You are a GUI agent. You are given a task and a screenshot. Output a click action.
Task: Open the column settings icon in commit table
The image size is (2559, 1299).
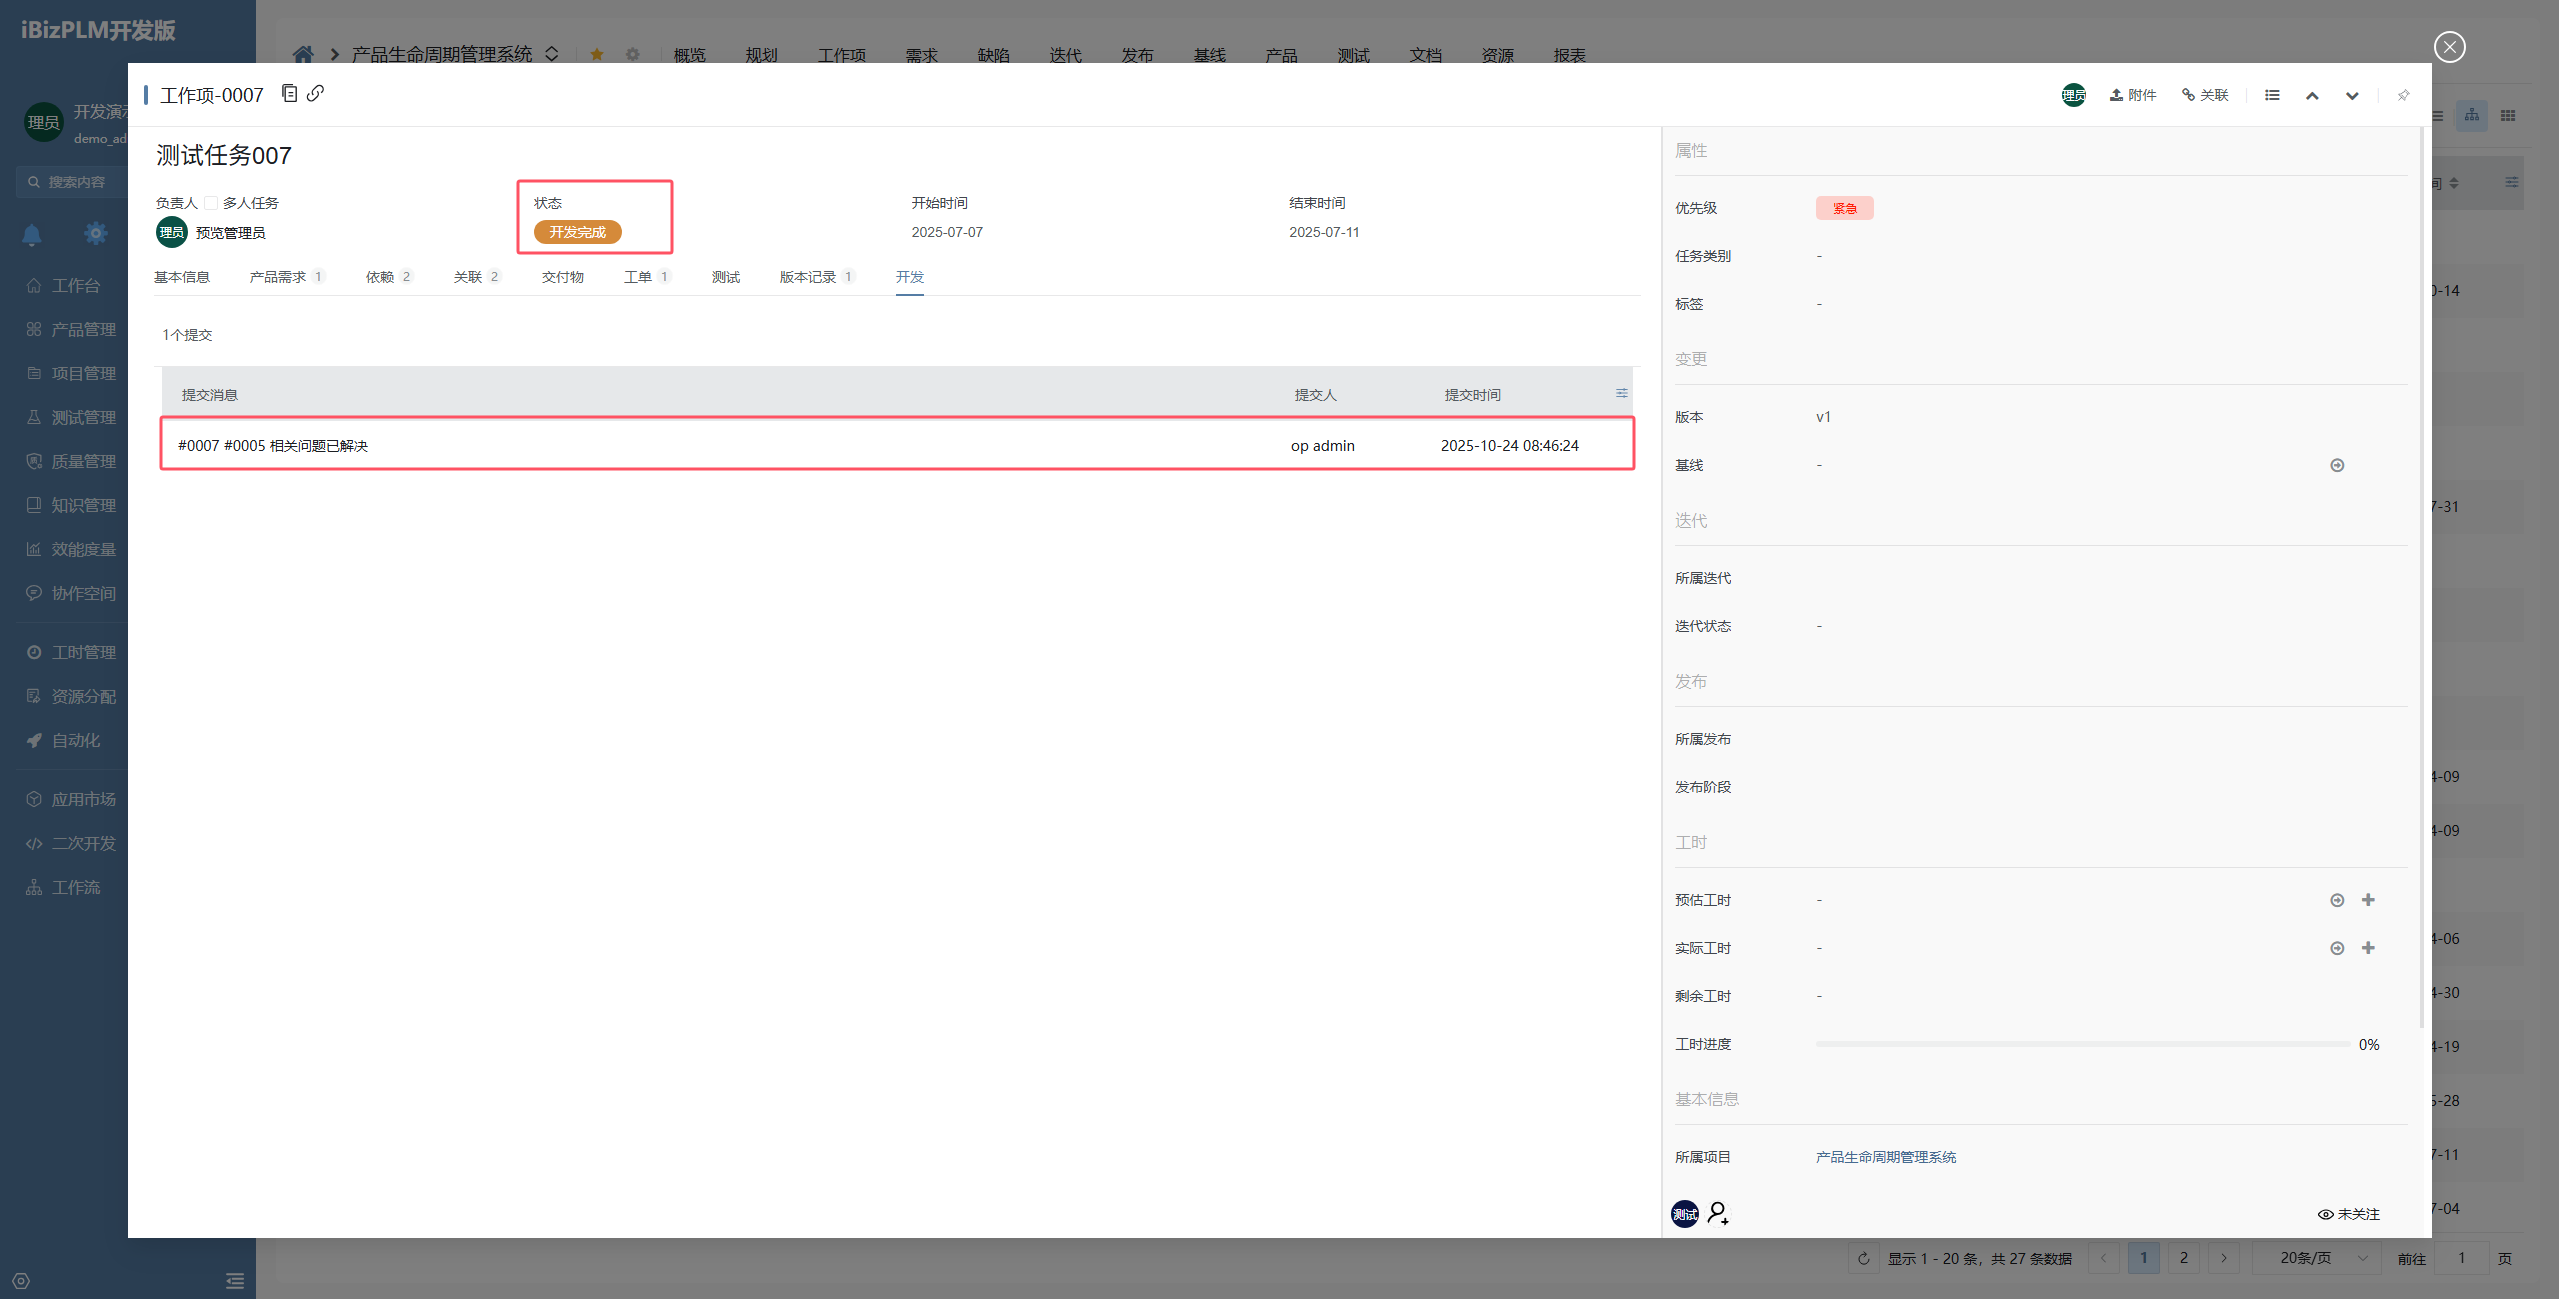click(1621, 394)
